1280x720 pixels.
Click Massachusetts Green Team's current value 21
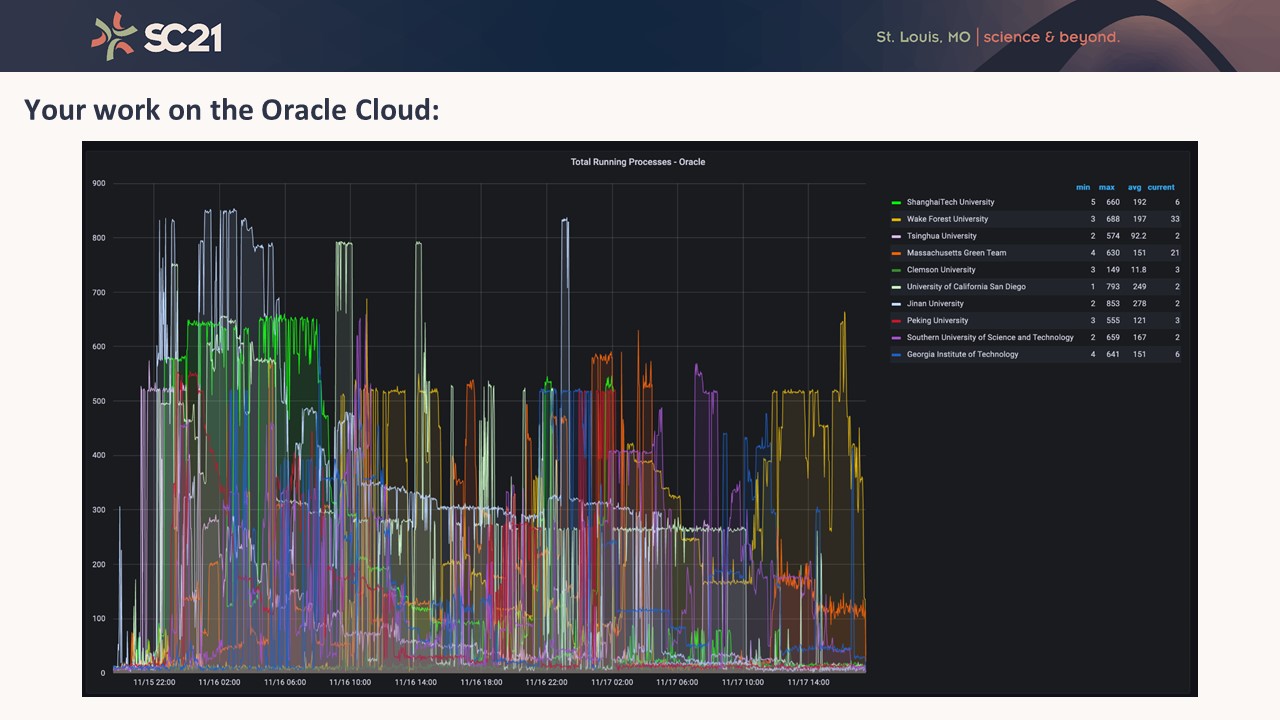point(1175,253)
